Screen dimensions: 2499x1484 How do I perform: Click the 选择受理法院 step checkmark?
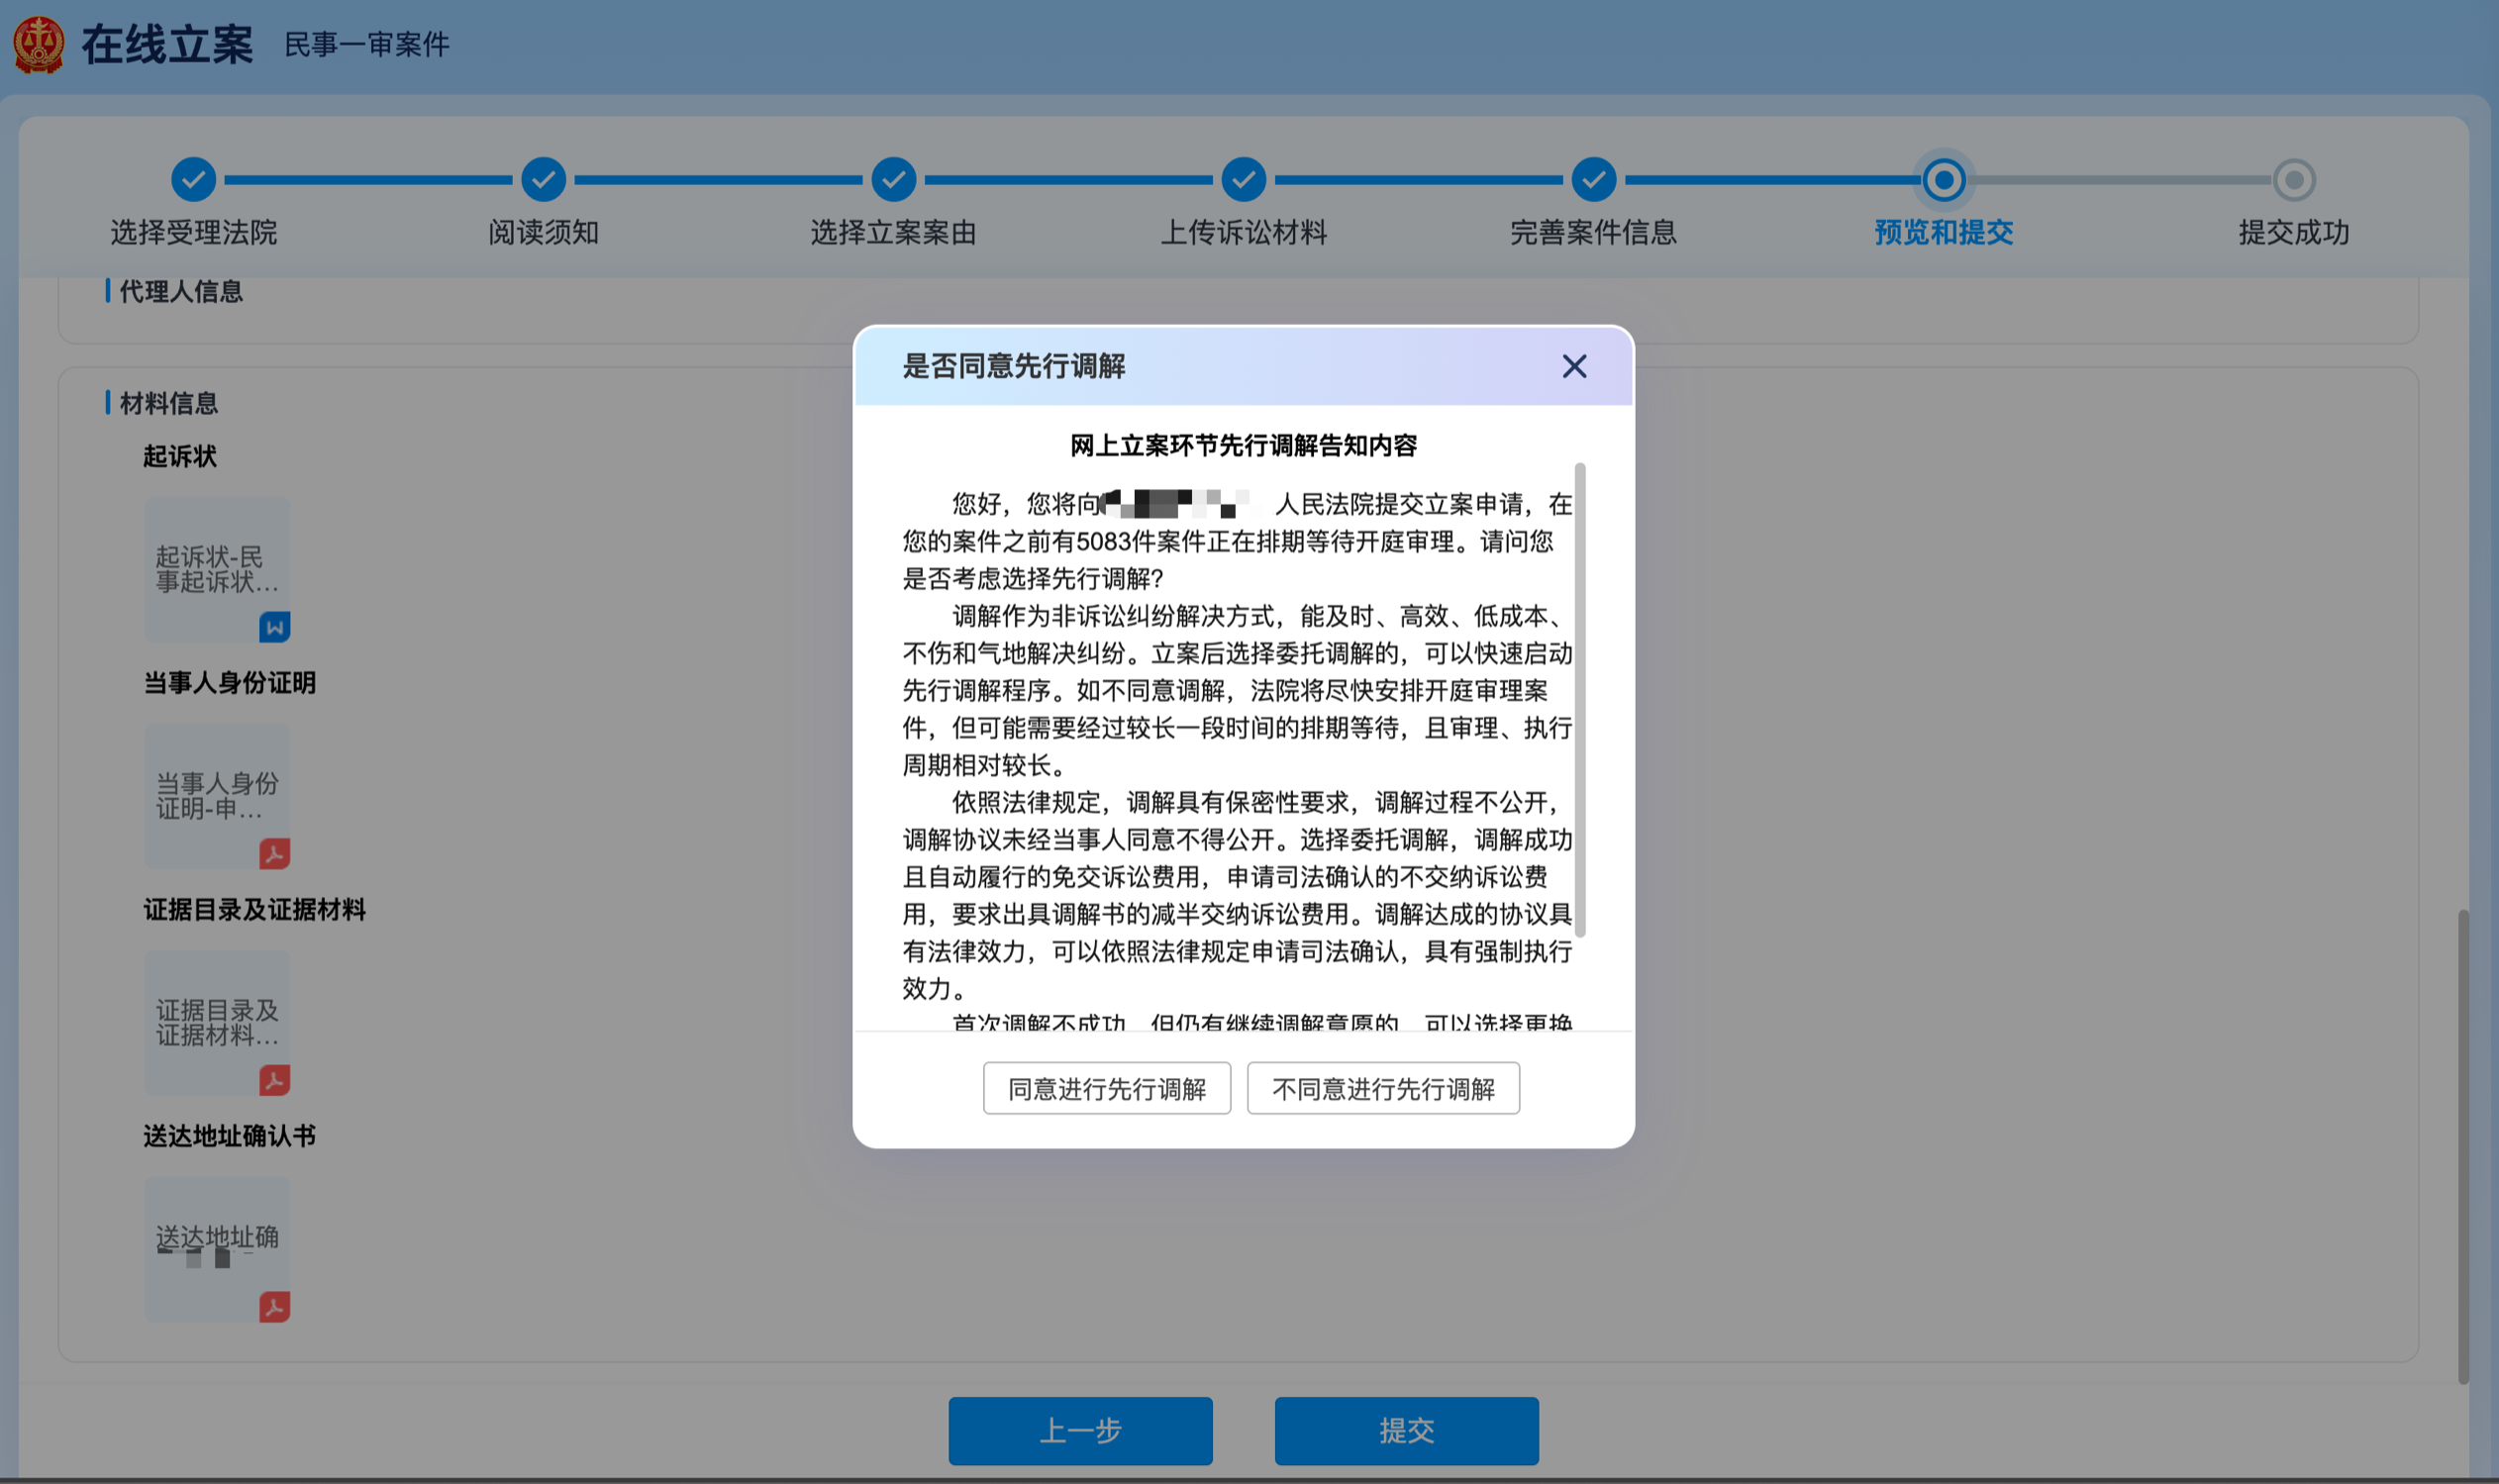tap(193, 180)
